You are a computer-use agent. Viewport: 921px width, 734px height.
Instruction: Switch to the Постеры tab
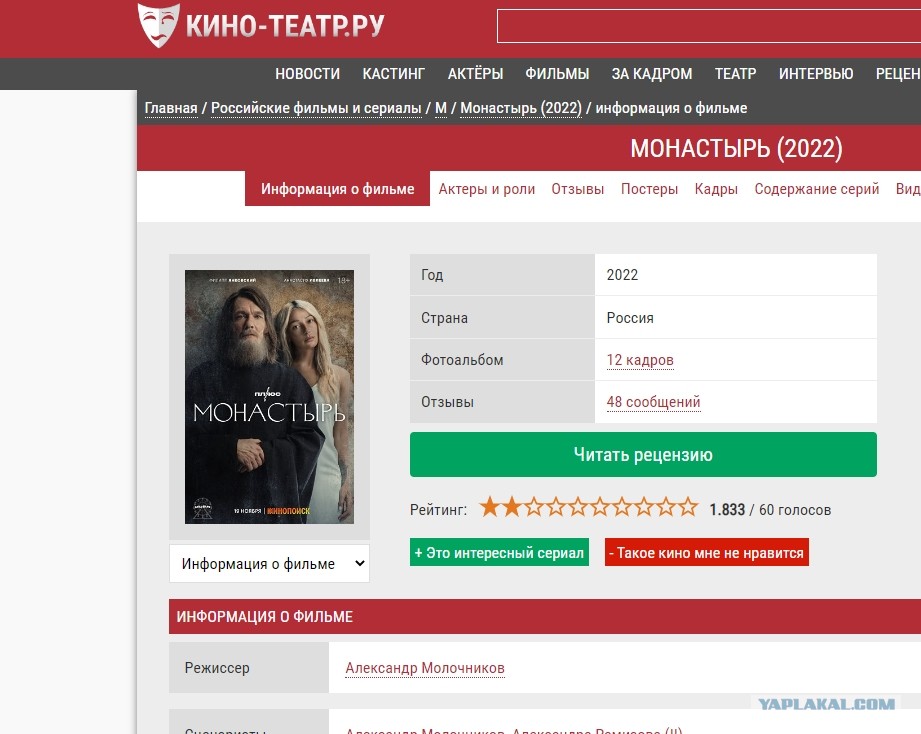pos(649,189)
